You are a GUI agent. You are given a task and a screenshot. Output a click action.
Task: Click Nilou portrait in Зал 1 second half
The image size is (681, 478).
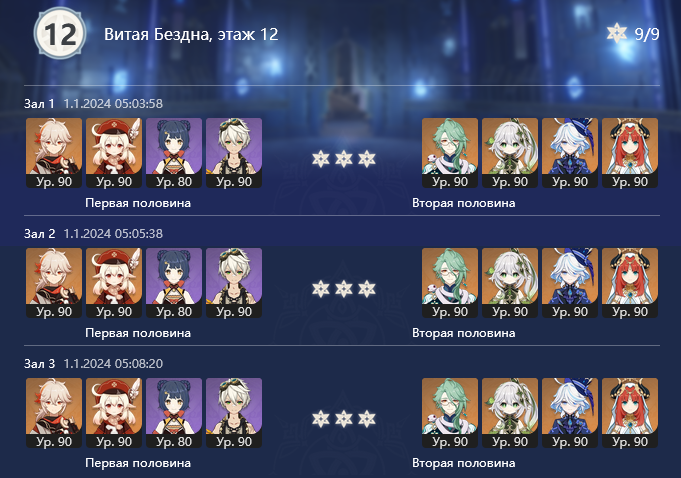630,153
